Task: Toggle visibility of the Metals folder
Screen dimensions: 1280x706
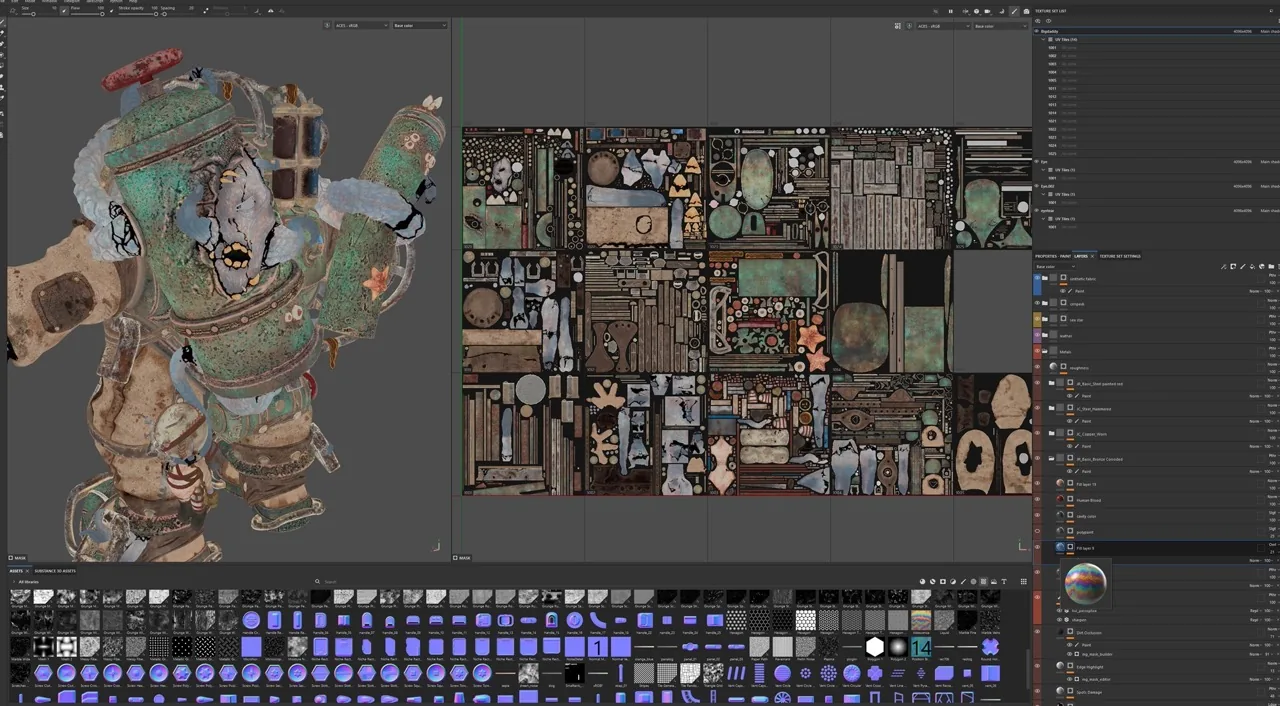Action: coord(1037,351)
